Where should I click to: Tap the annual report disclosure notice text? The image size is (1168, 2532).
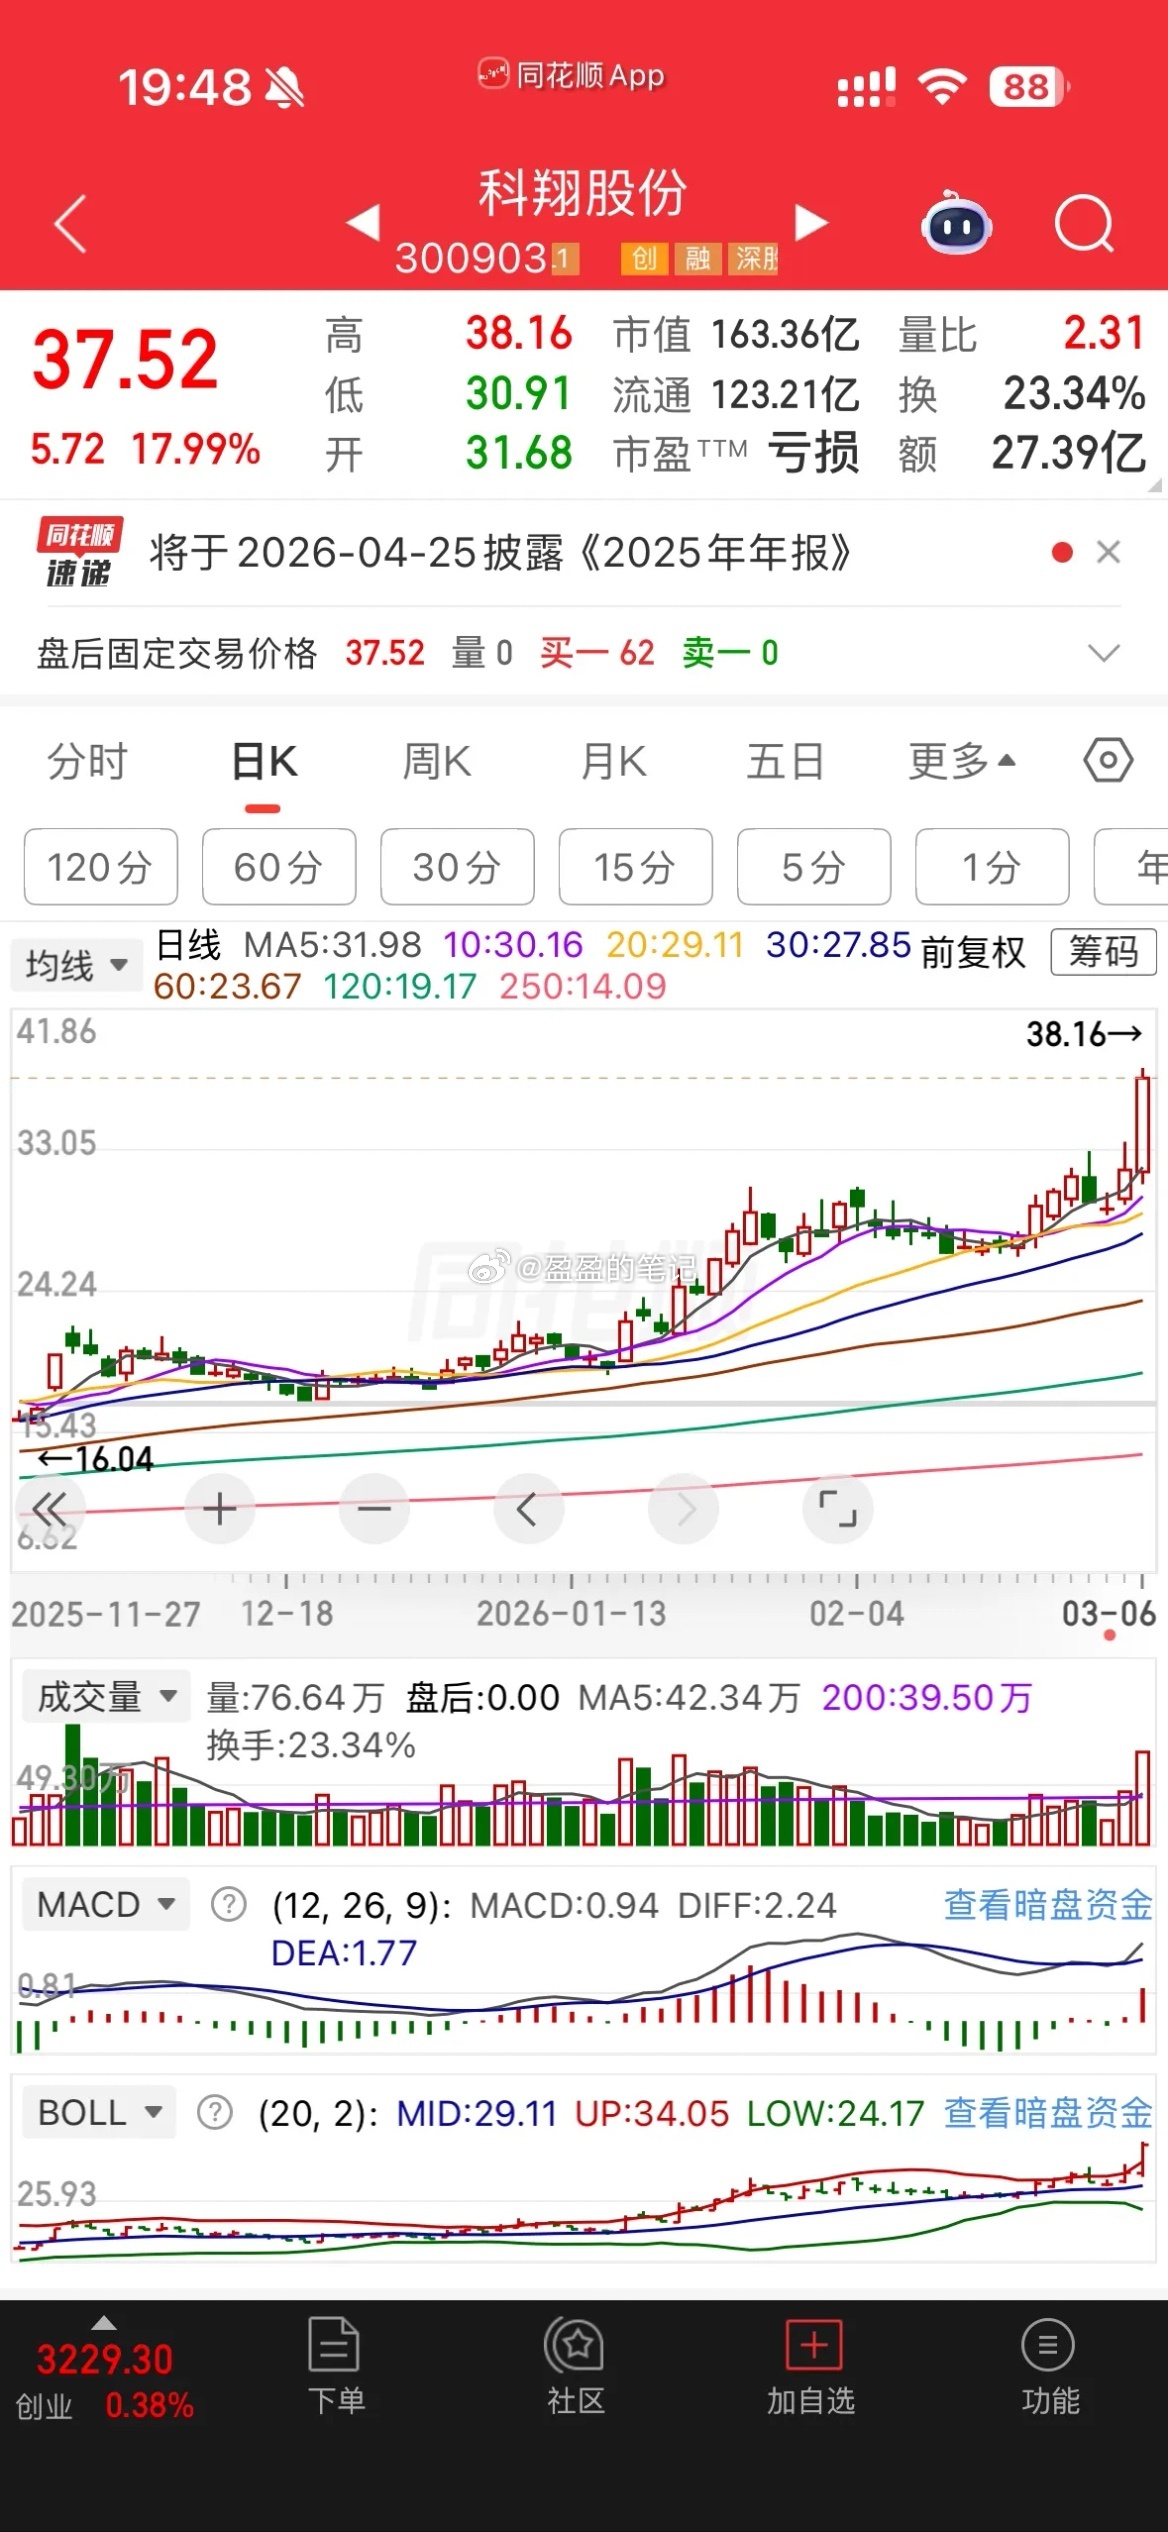tap(500, 552)
